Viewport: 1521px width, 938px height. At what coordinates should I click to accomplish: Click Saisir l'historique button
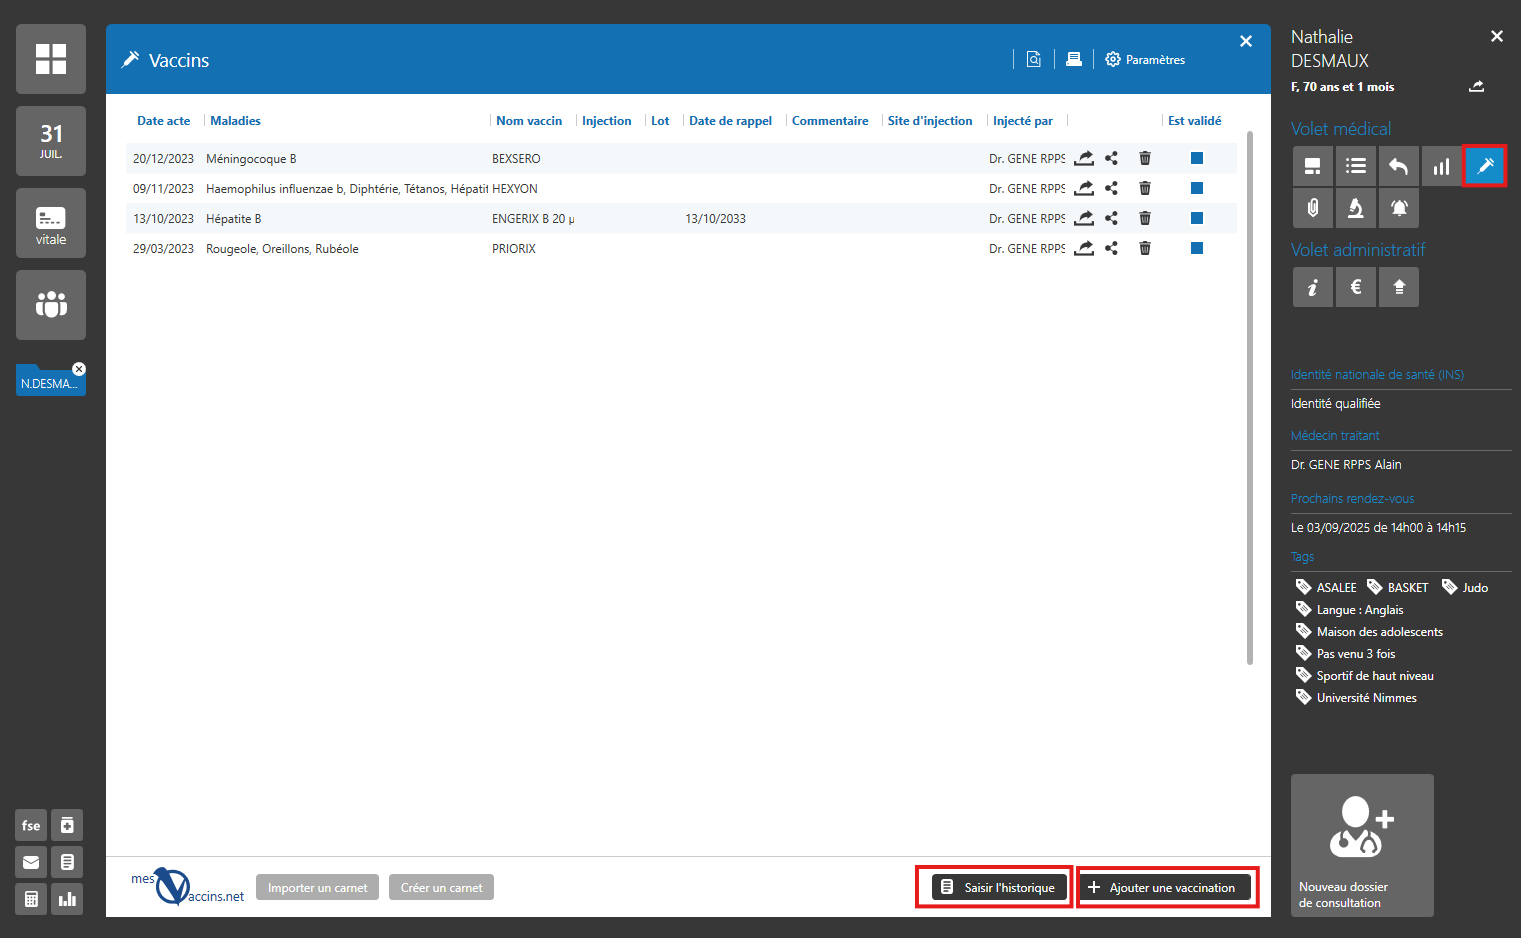(x=998, y=887)
